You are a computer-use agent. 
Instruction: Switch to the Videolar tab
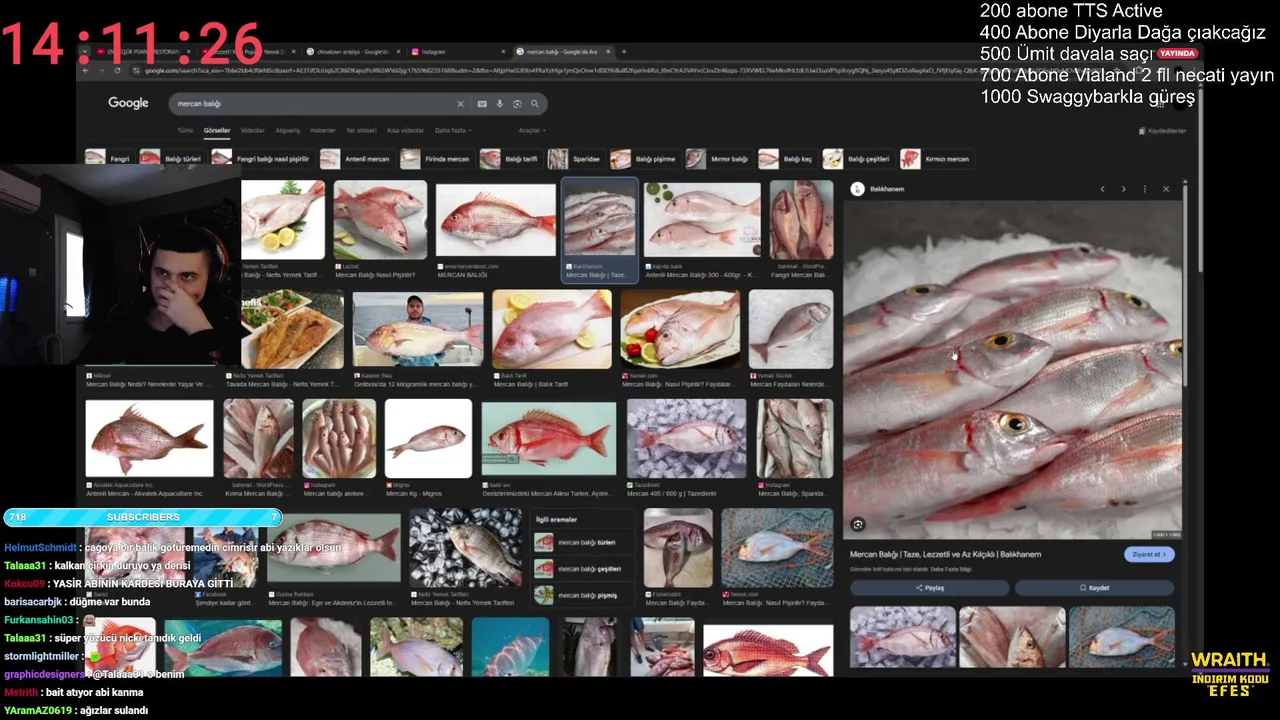[253, 131]
